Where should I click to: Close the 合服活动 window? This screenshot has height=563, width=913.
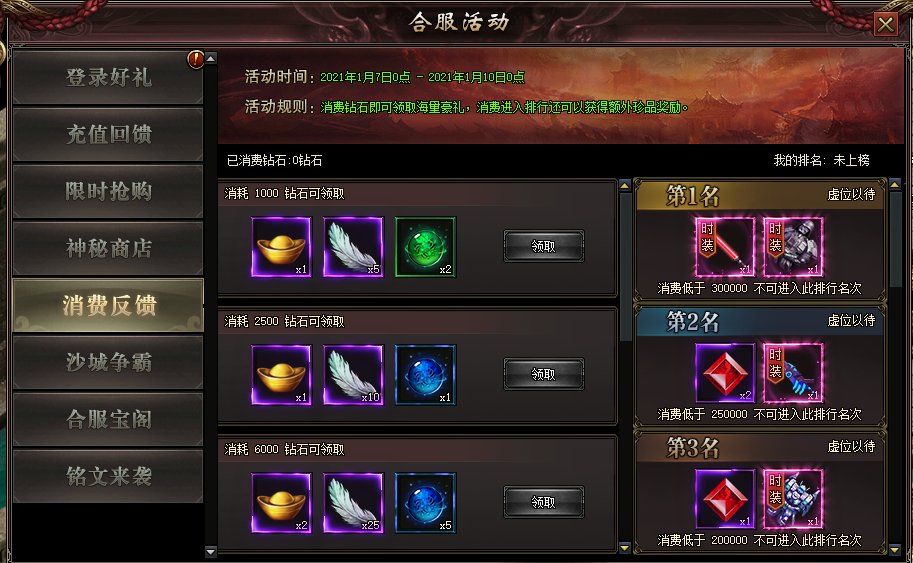click(x=886, y=24)
